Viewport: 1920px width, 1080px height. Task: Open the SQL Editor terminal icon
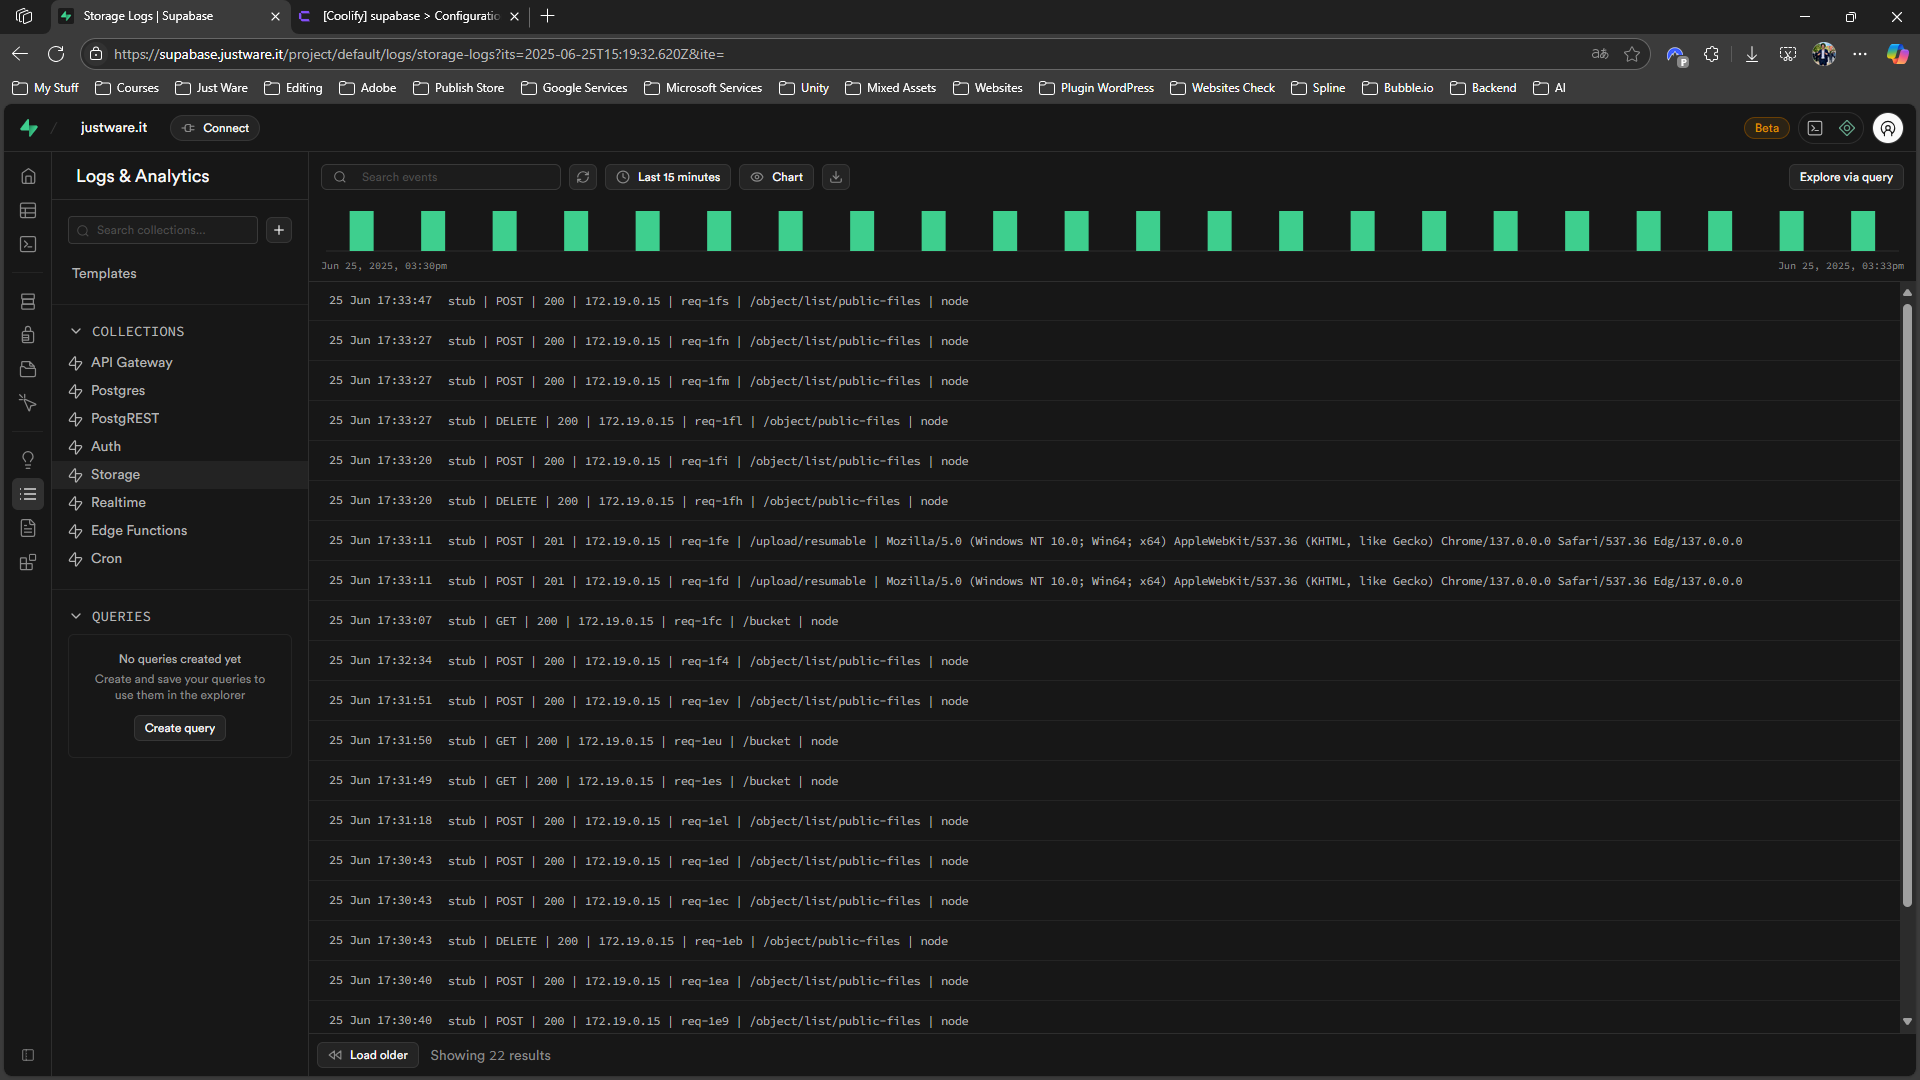click(x=27, y=244)
